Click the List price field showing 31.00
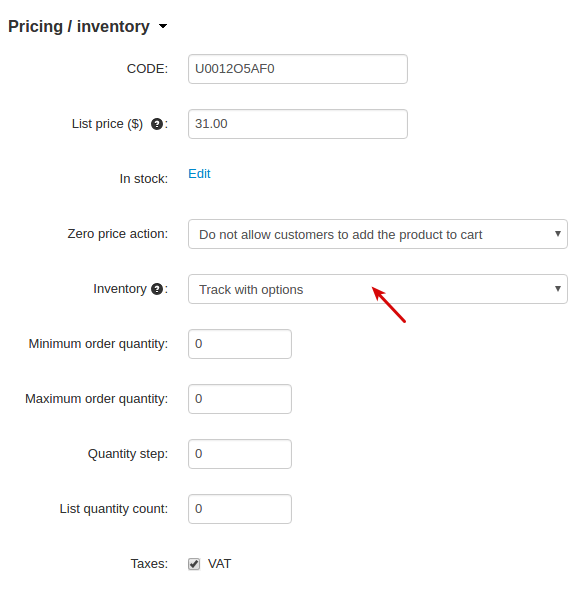Image resolution: width=588 pixels, height=598 pixels. coord(298,124)
